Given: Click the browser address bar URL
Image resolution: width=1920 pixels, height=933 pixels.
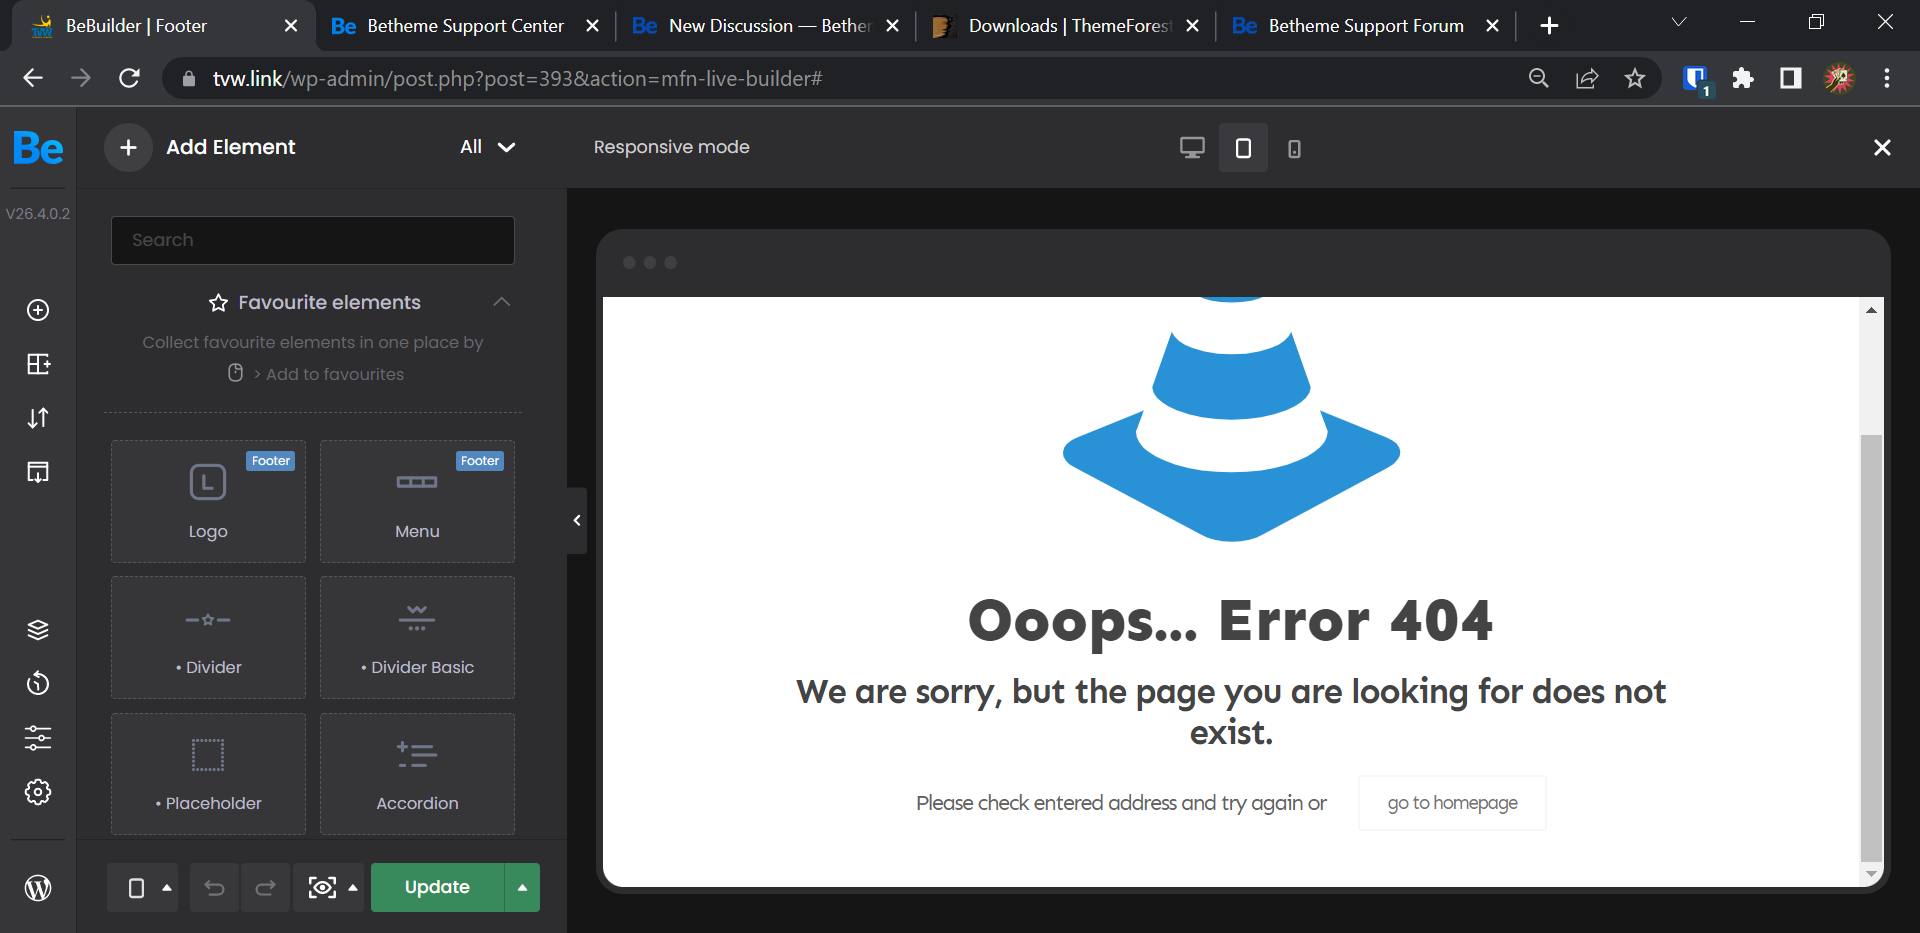Looking at the screenshot, I should (x=517, y=79).
